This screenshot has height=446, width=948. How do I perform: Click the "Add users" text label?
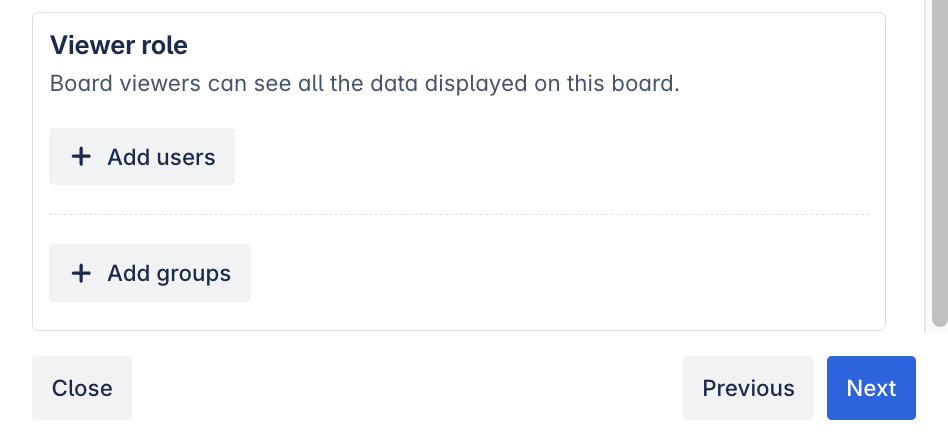point(161,157)
